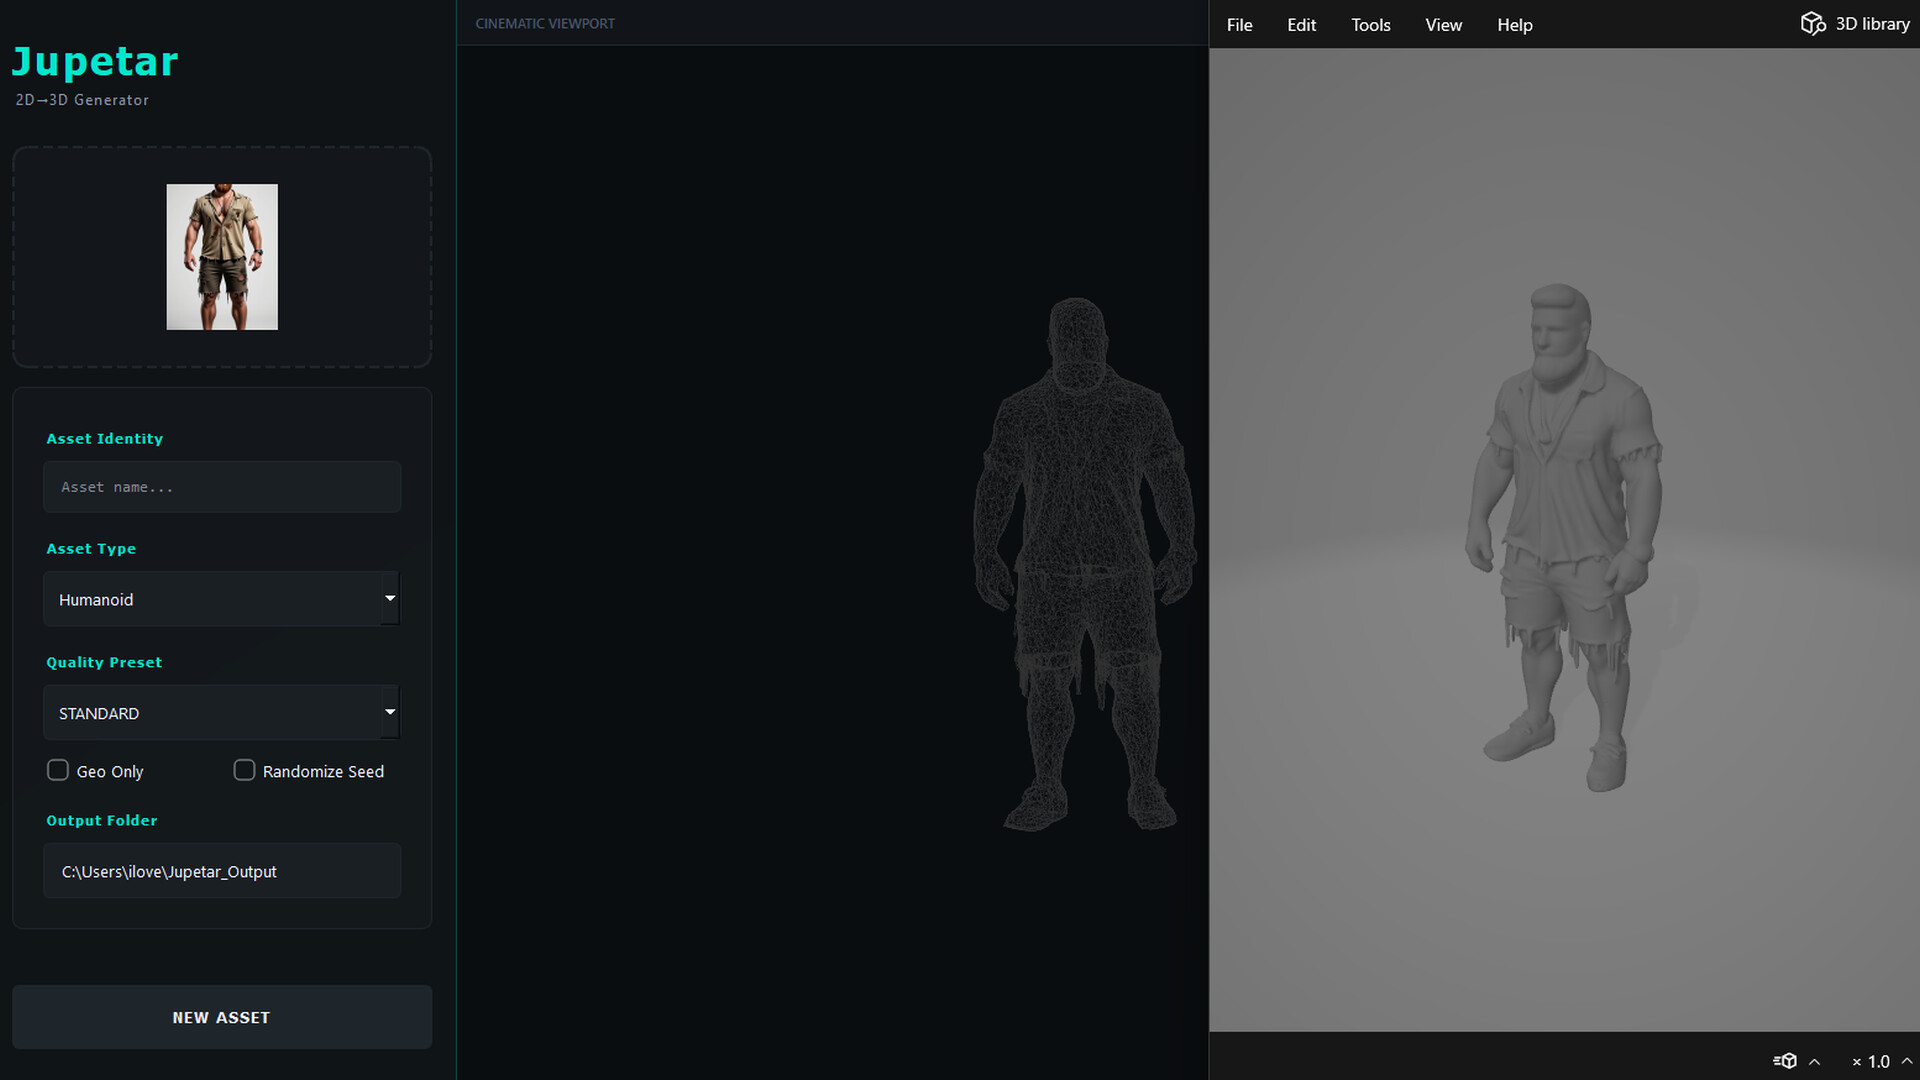Click the Cinematic Viewport label

point(545,23)
